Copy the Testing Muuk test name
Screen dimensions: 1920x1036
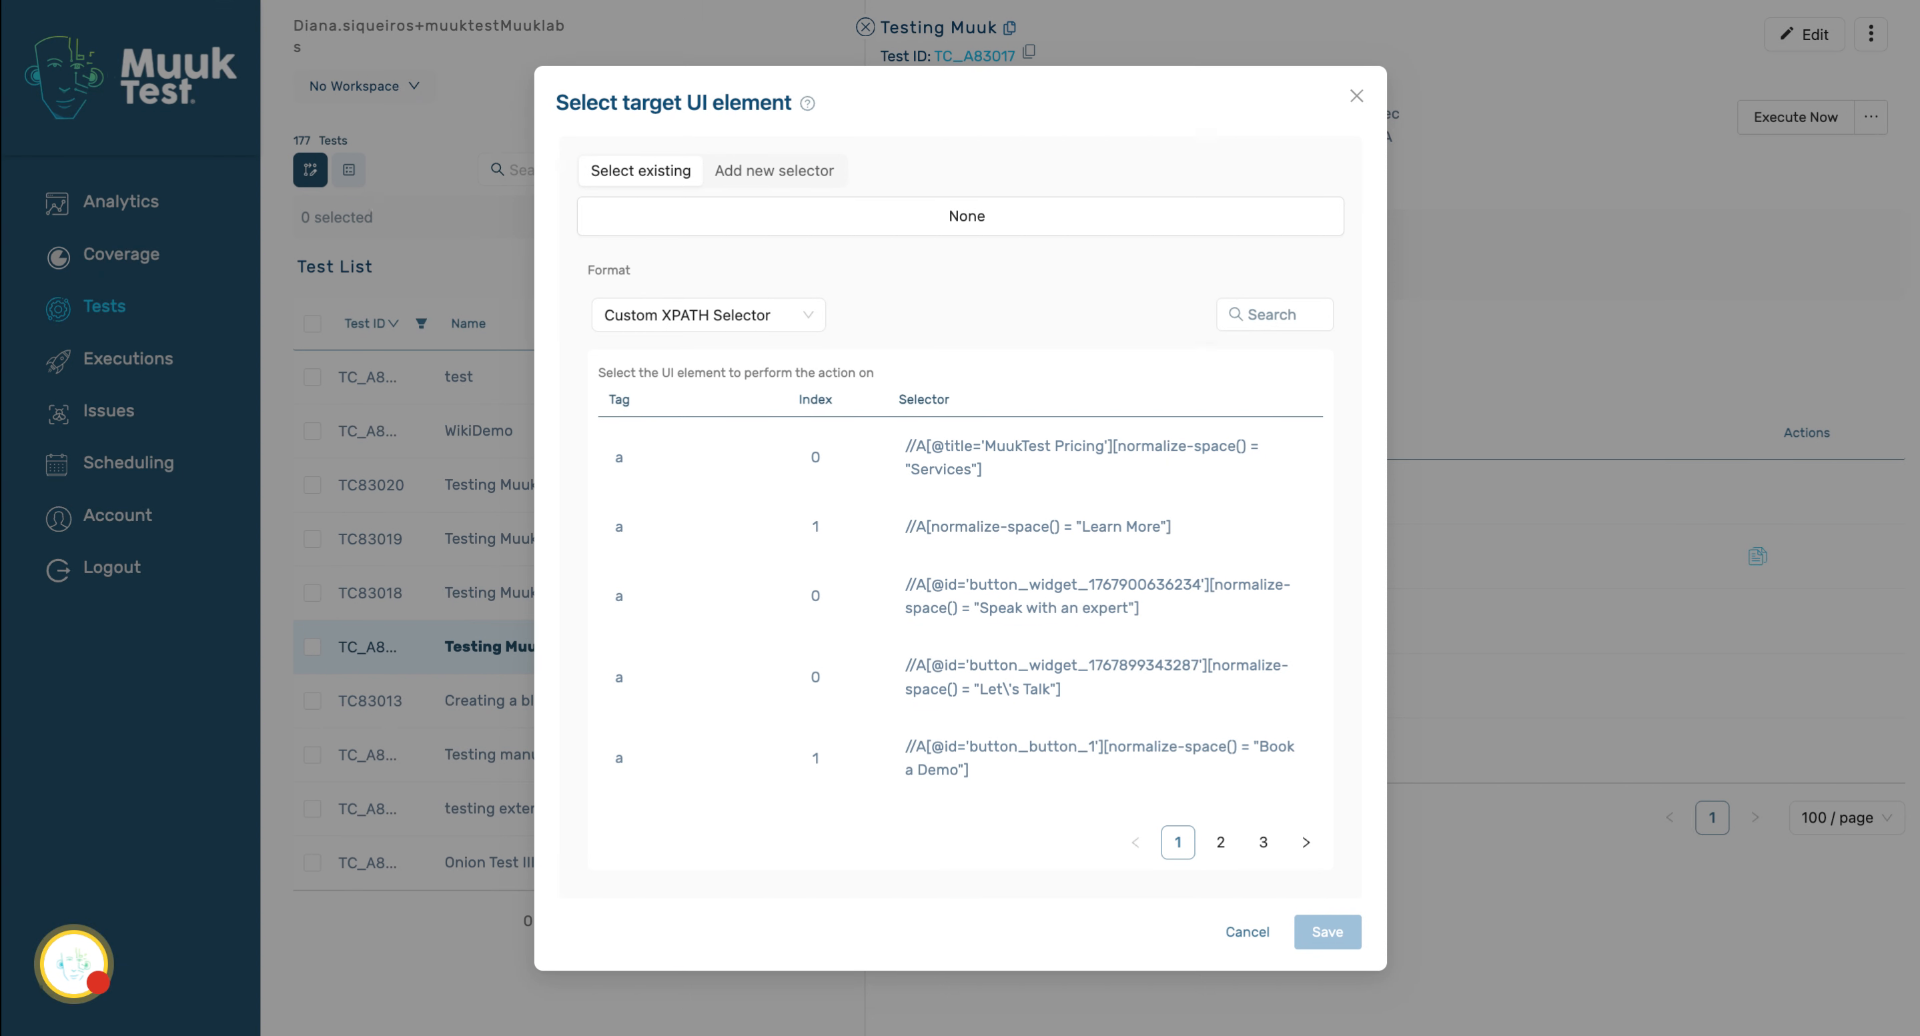[1010, 28]
